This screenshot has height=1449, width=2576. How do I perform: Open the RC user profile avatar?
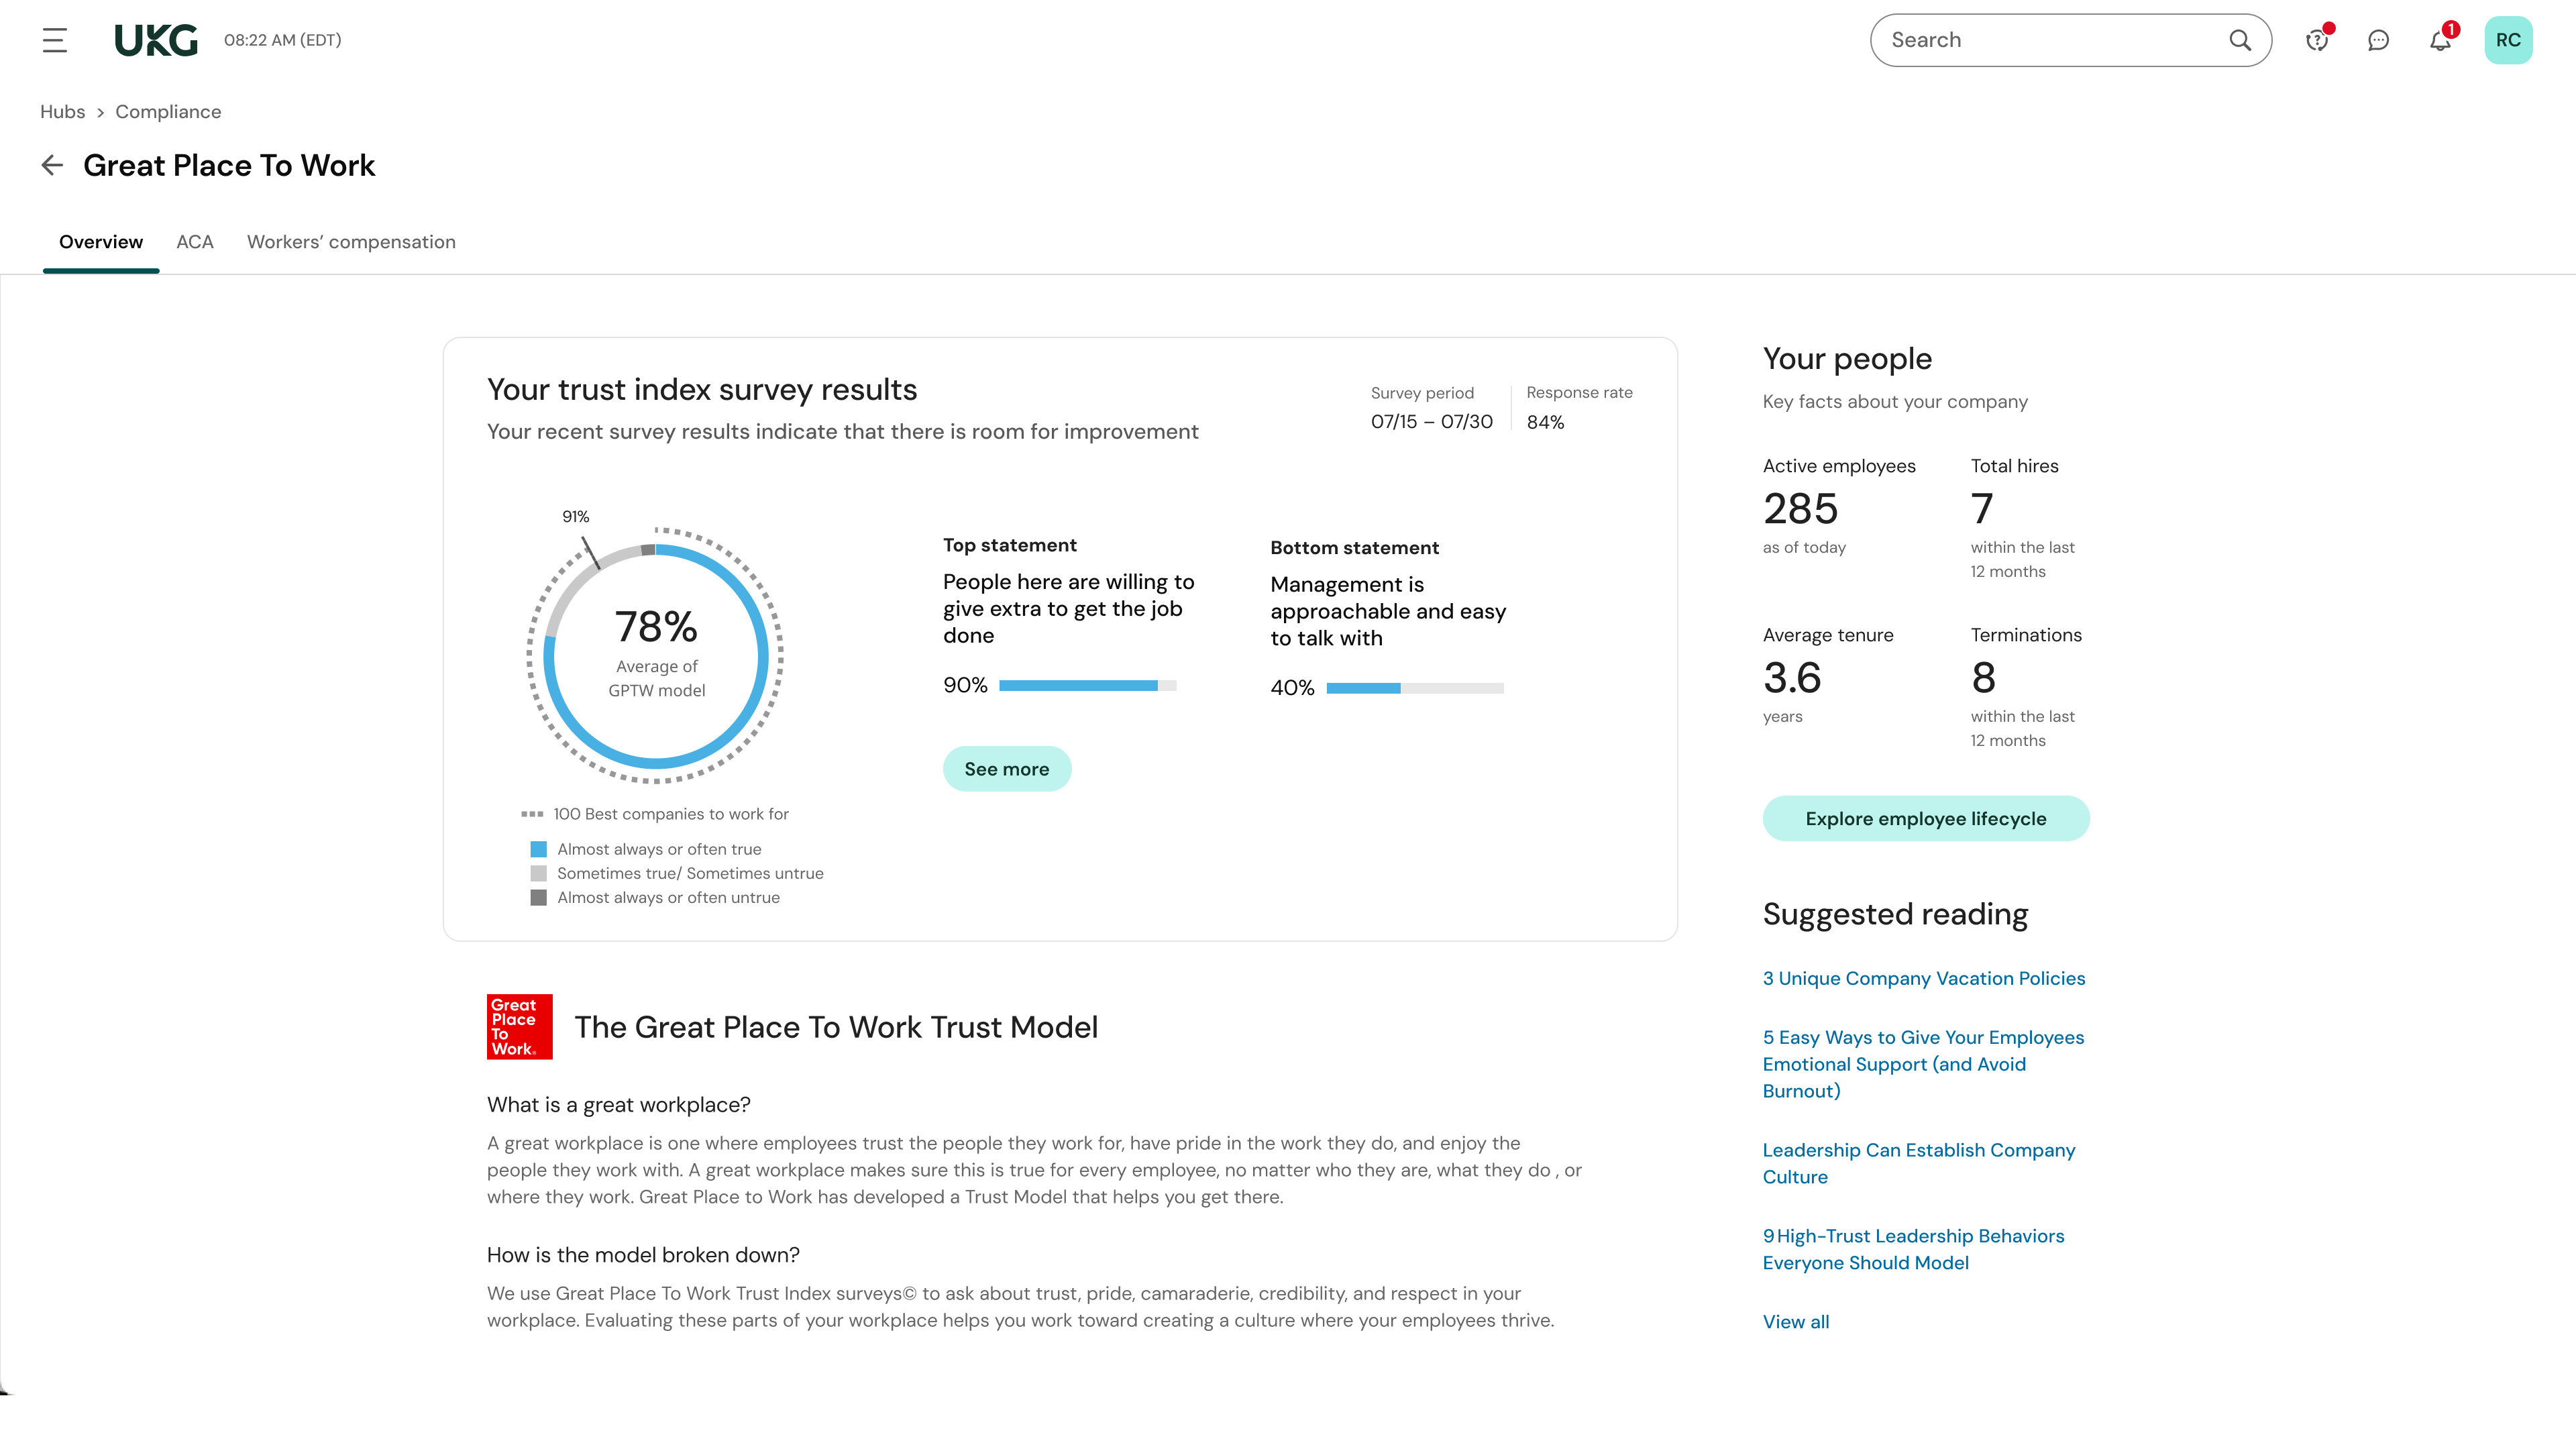(x=2508, y=40)
